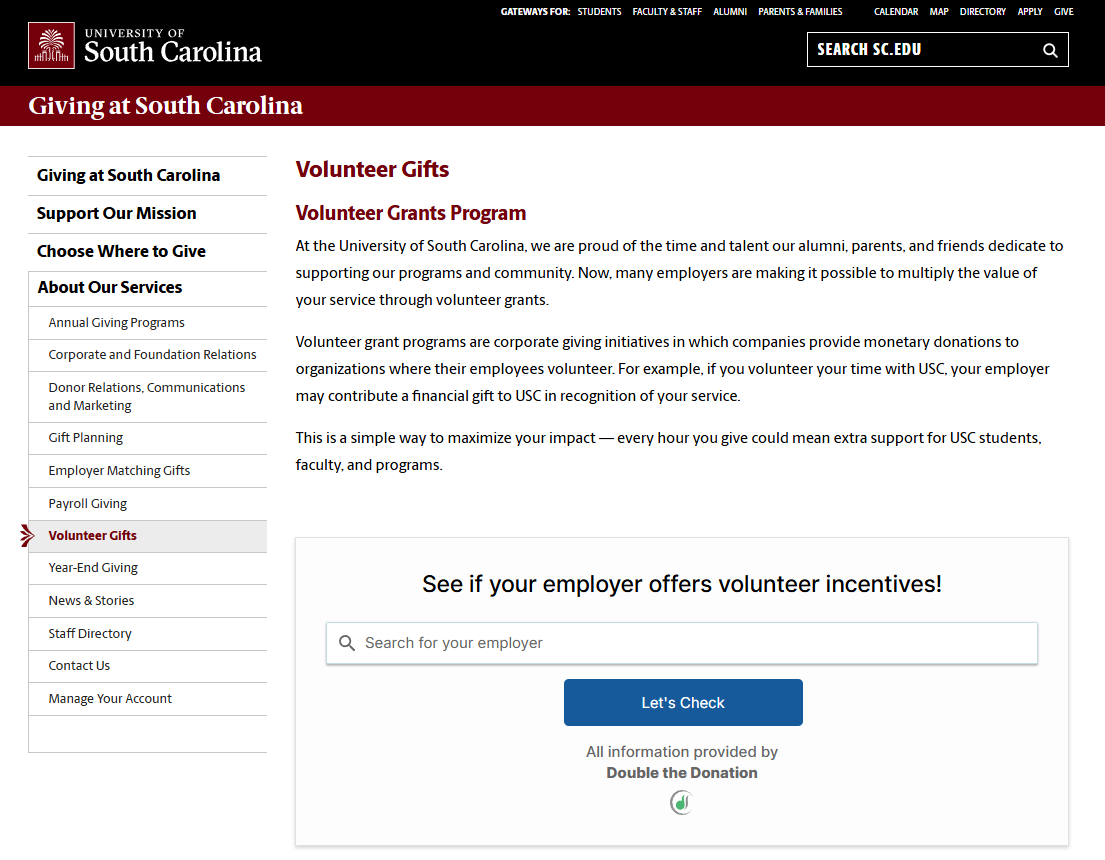
Task: Click the search magnifier icon in header
Action: [x=1050, y=50]
